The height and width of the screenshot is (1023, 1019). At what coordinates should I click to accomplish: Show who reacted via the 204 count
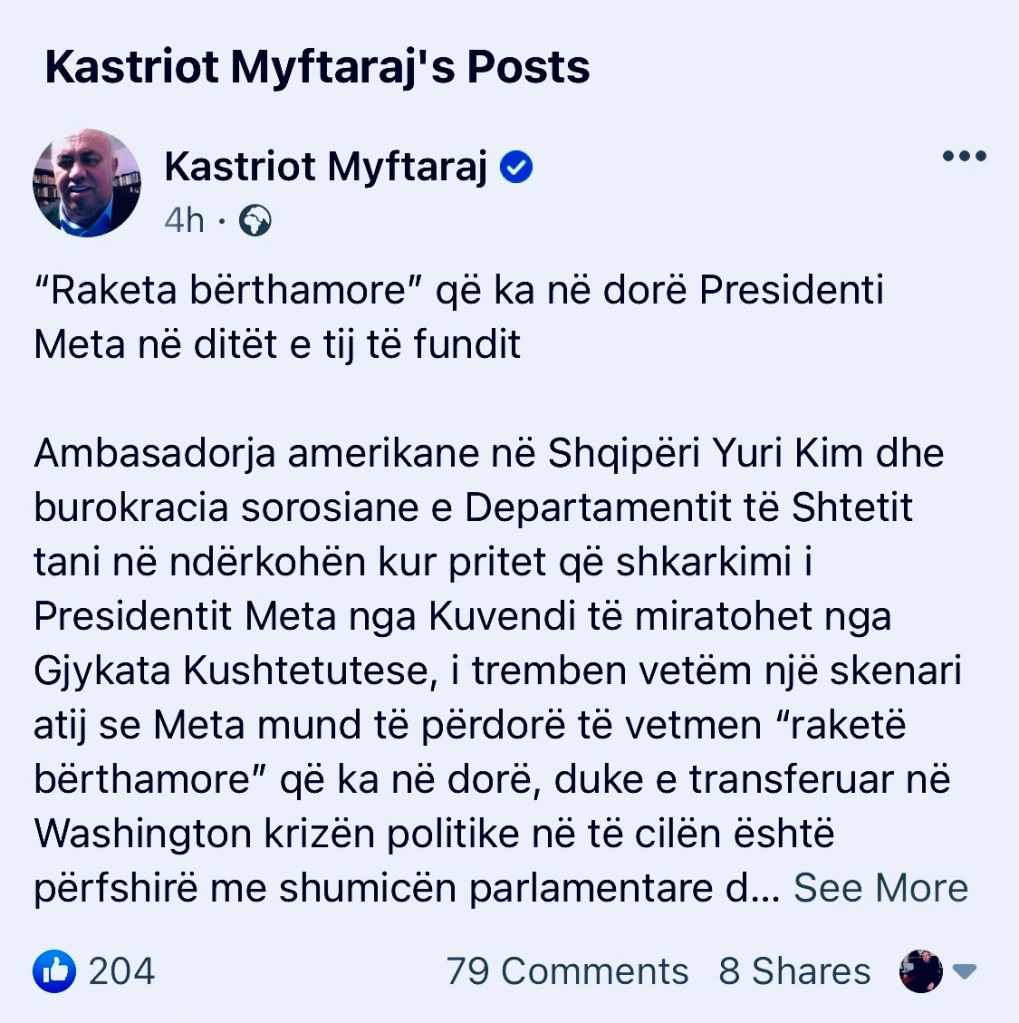(x=121, y=971)
